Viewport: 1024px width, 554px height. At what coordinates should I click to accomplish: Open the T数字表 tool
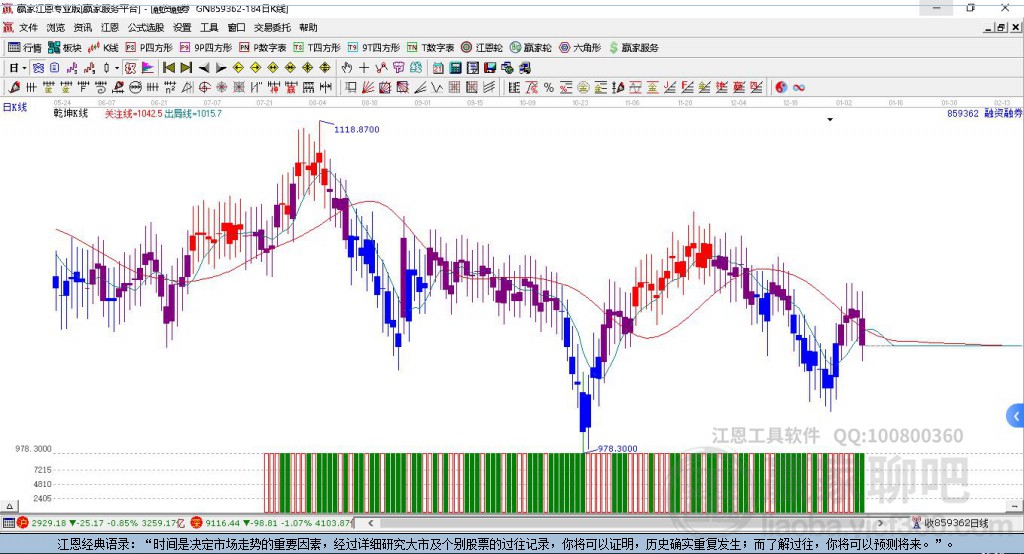click(430, 47)
